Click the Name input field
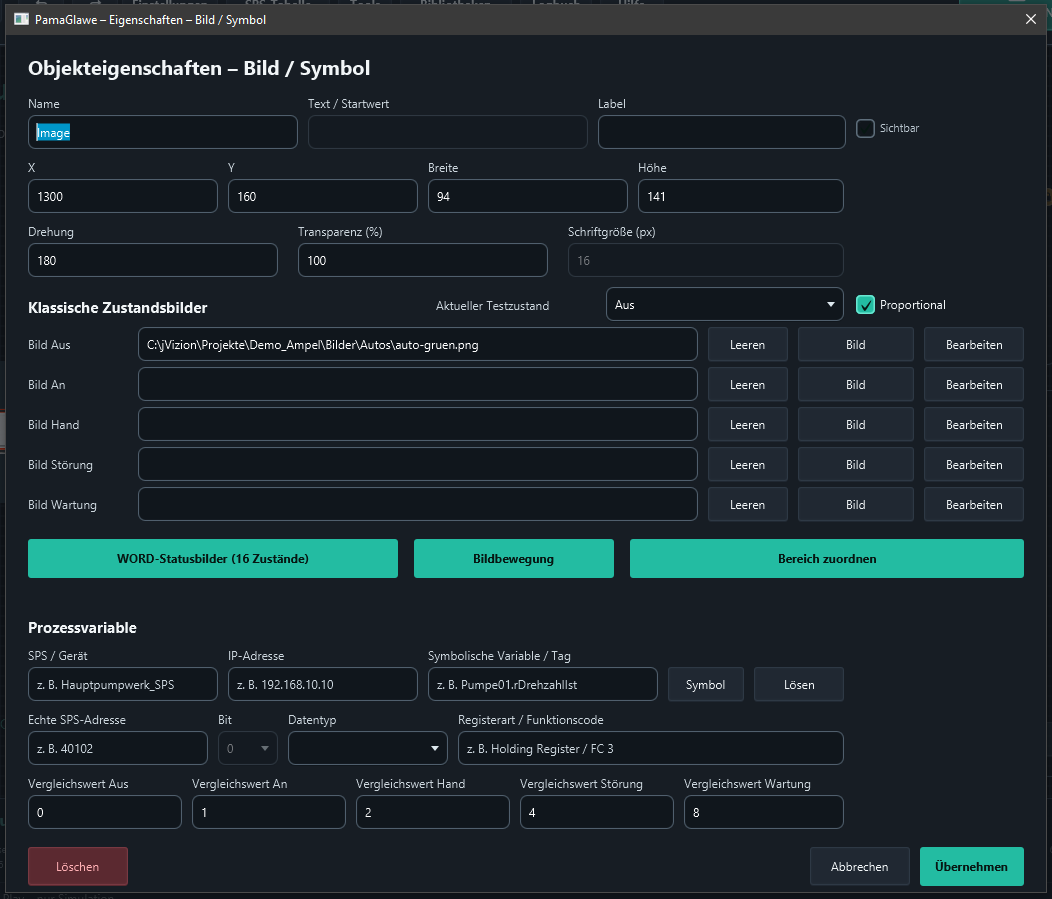Screen dimensions: 1052x899 point(163,132)
